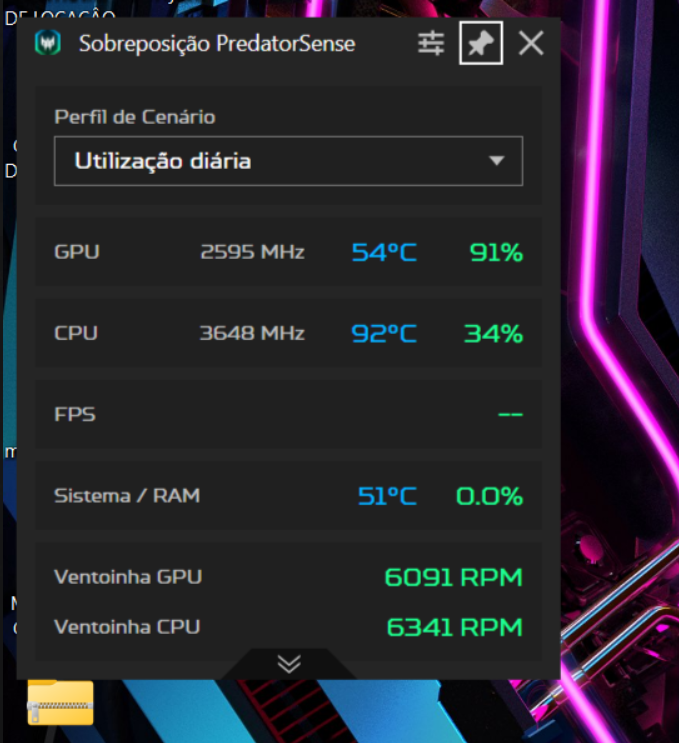Click the dropdown arrow beside Utilização diária
The height and width of the screenshot is (743, 679).
(x=496, y=161)
